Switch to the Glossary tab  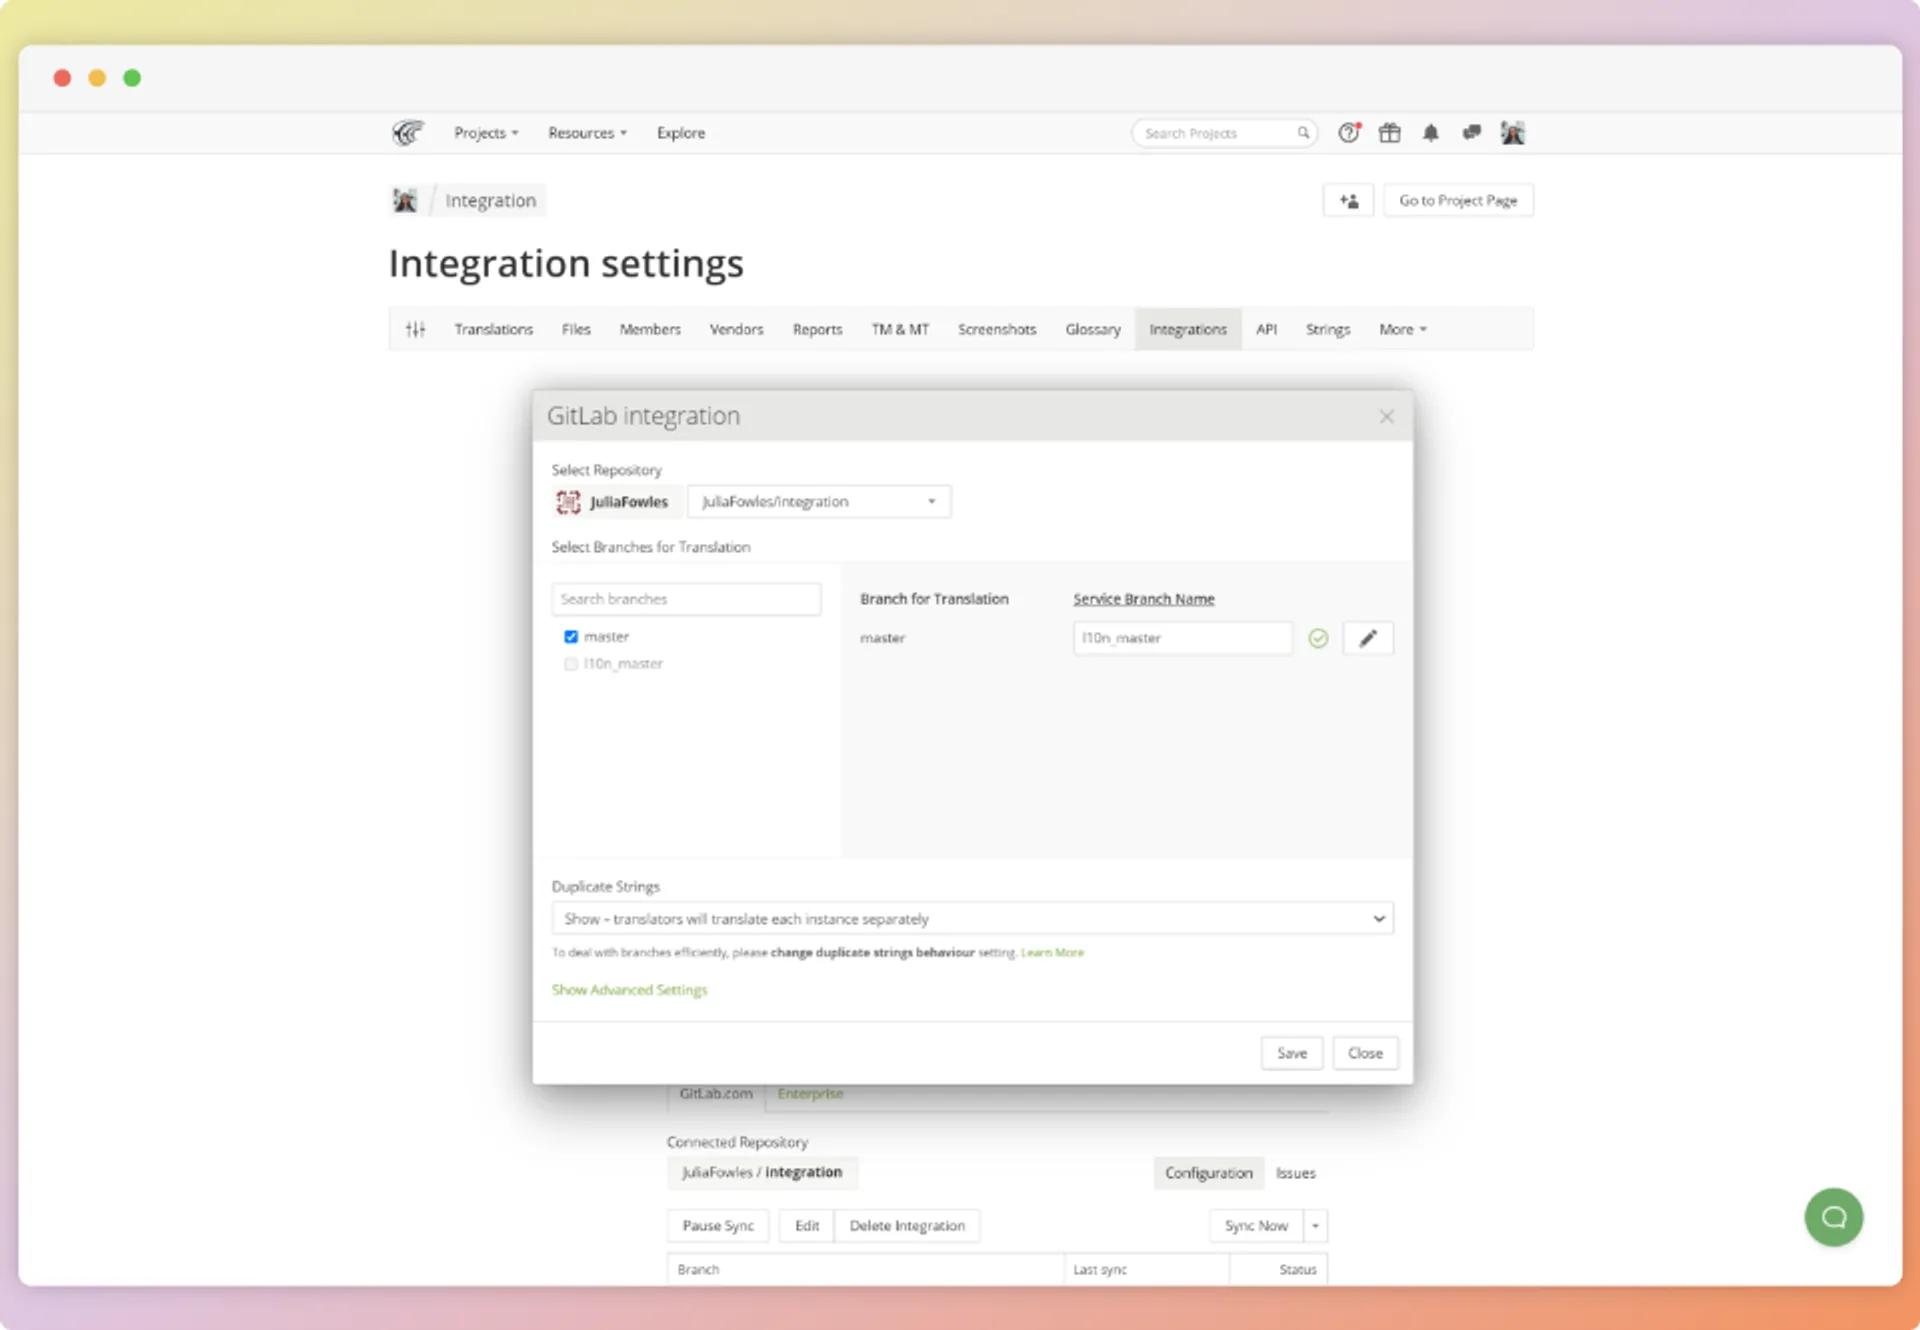(1093, 329)
